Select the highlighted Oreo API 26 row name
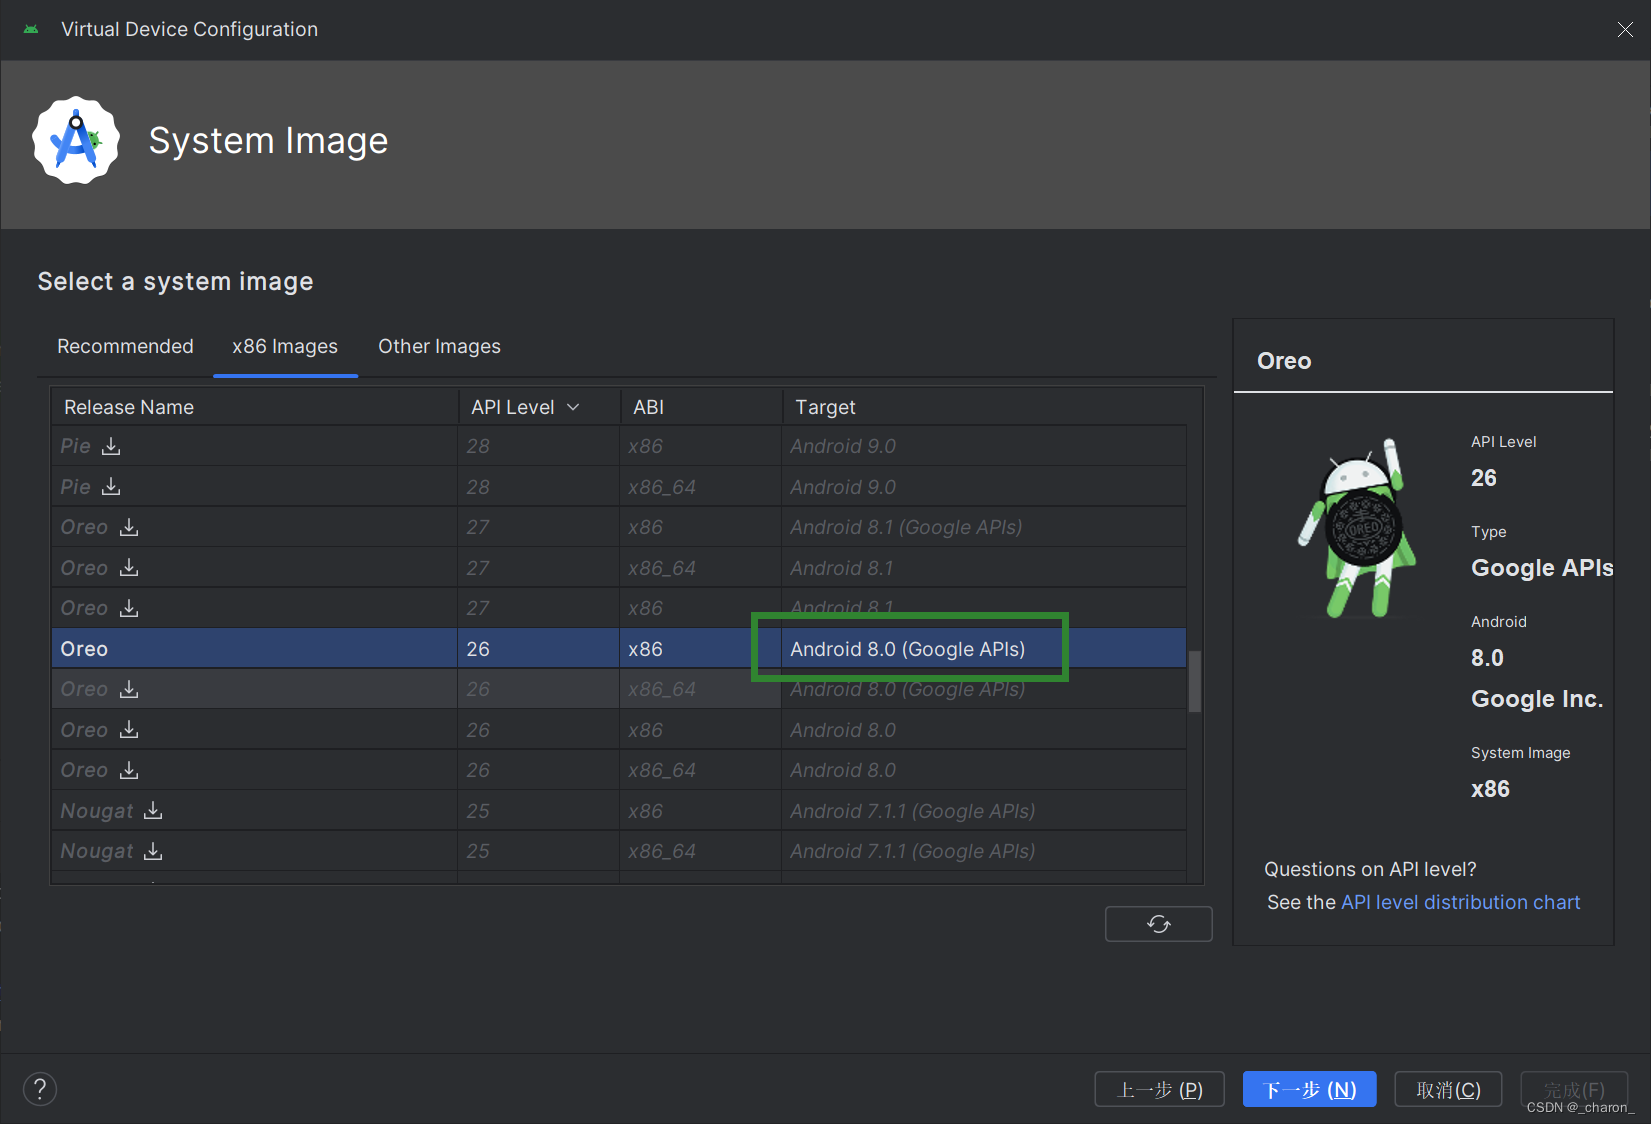This screenshot has width=1651, height=1124. (x=84, y=649)
